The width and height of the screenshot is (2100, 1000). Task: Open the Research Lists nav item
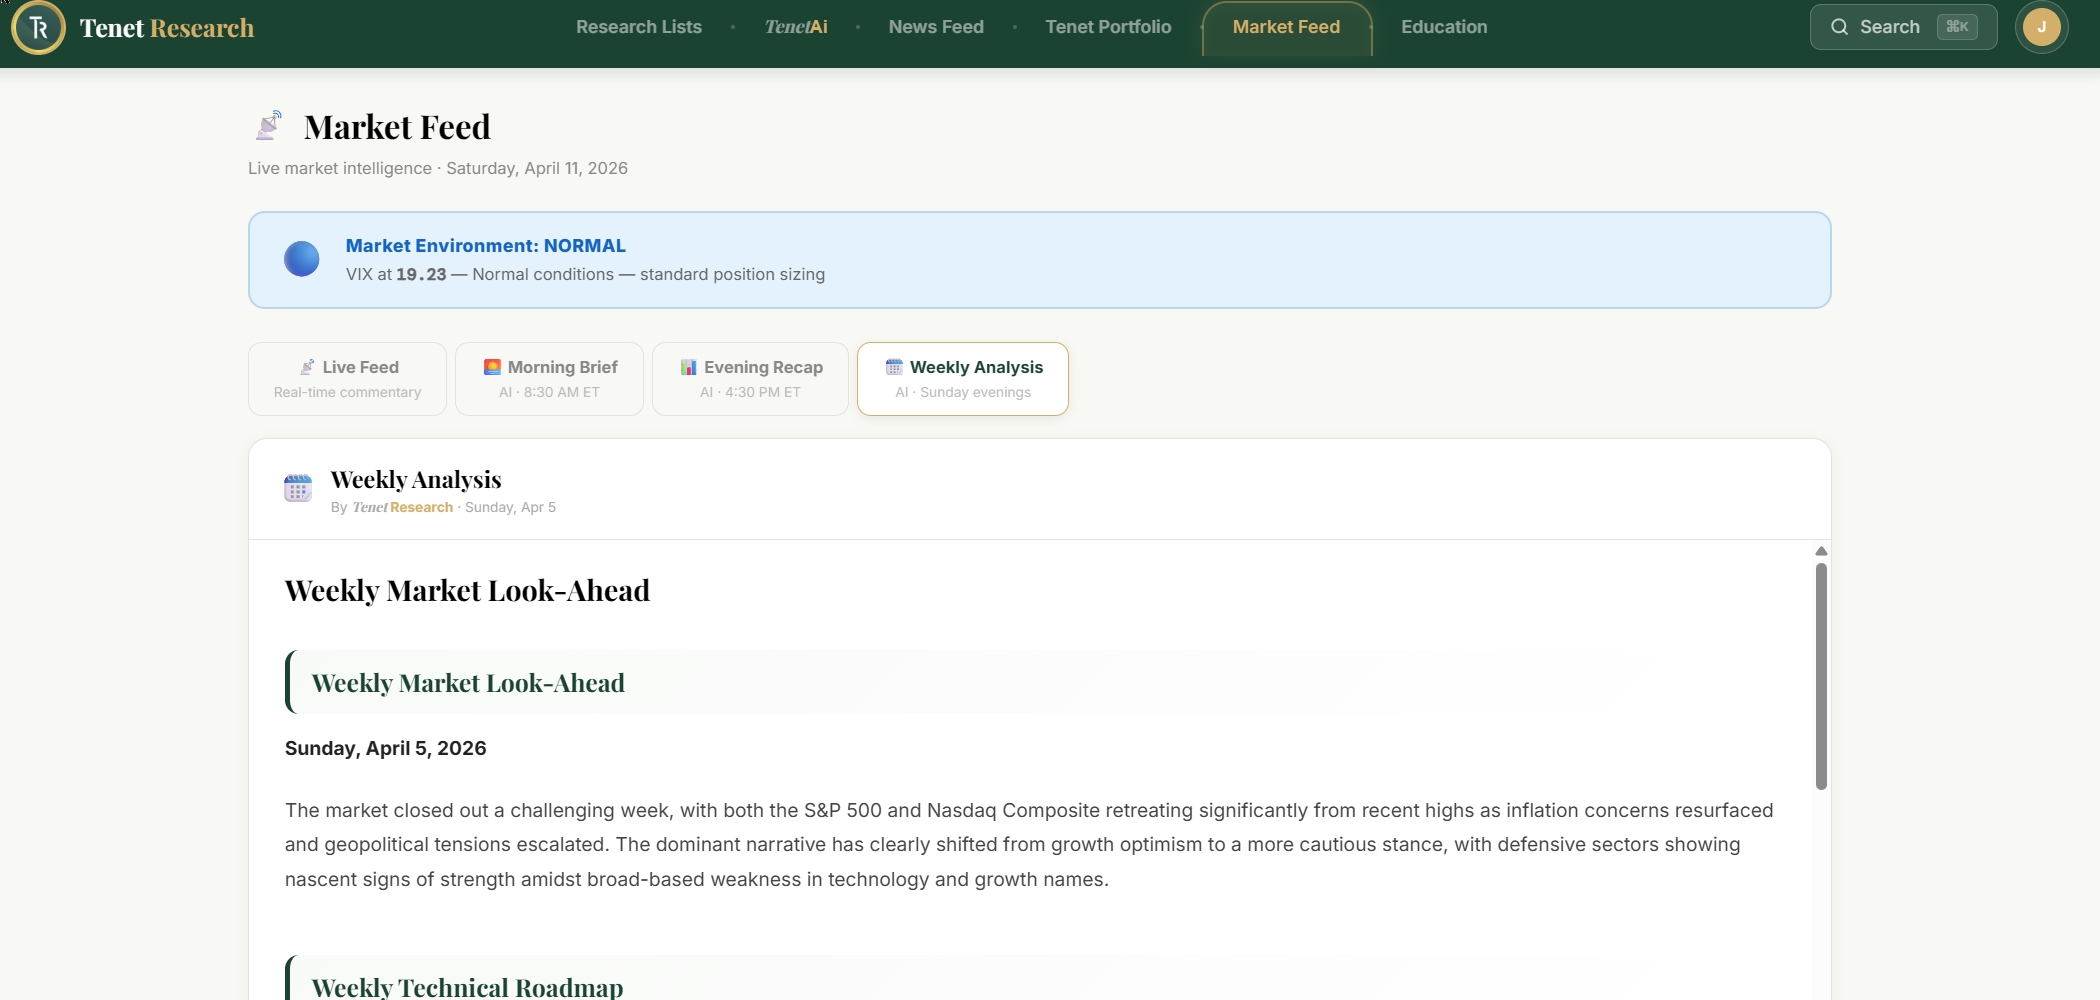[639, 27]
